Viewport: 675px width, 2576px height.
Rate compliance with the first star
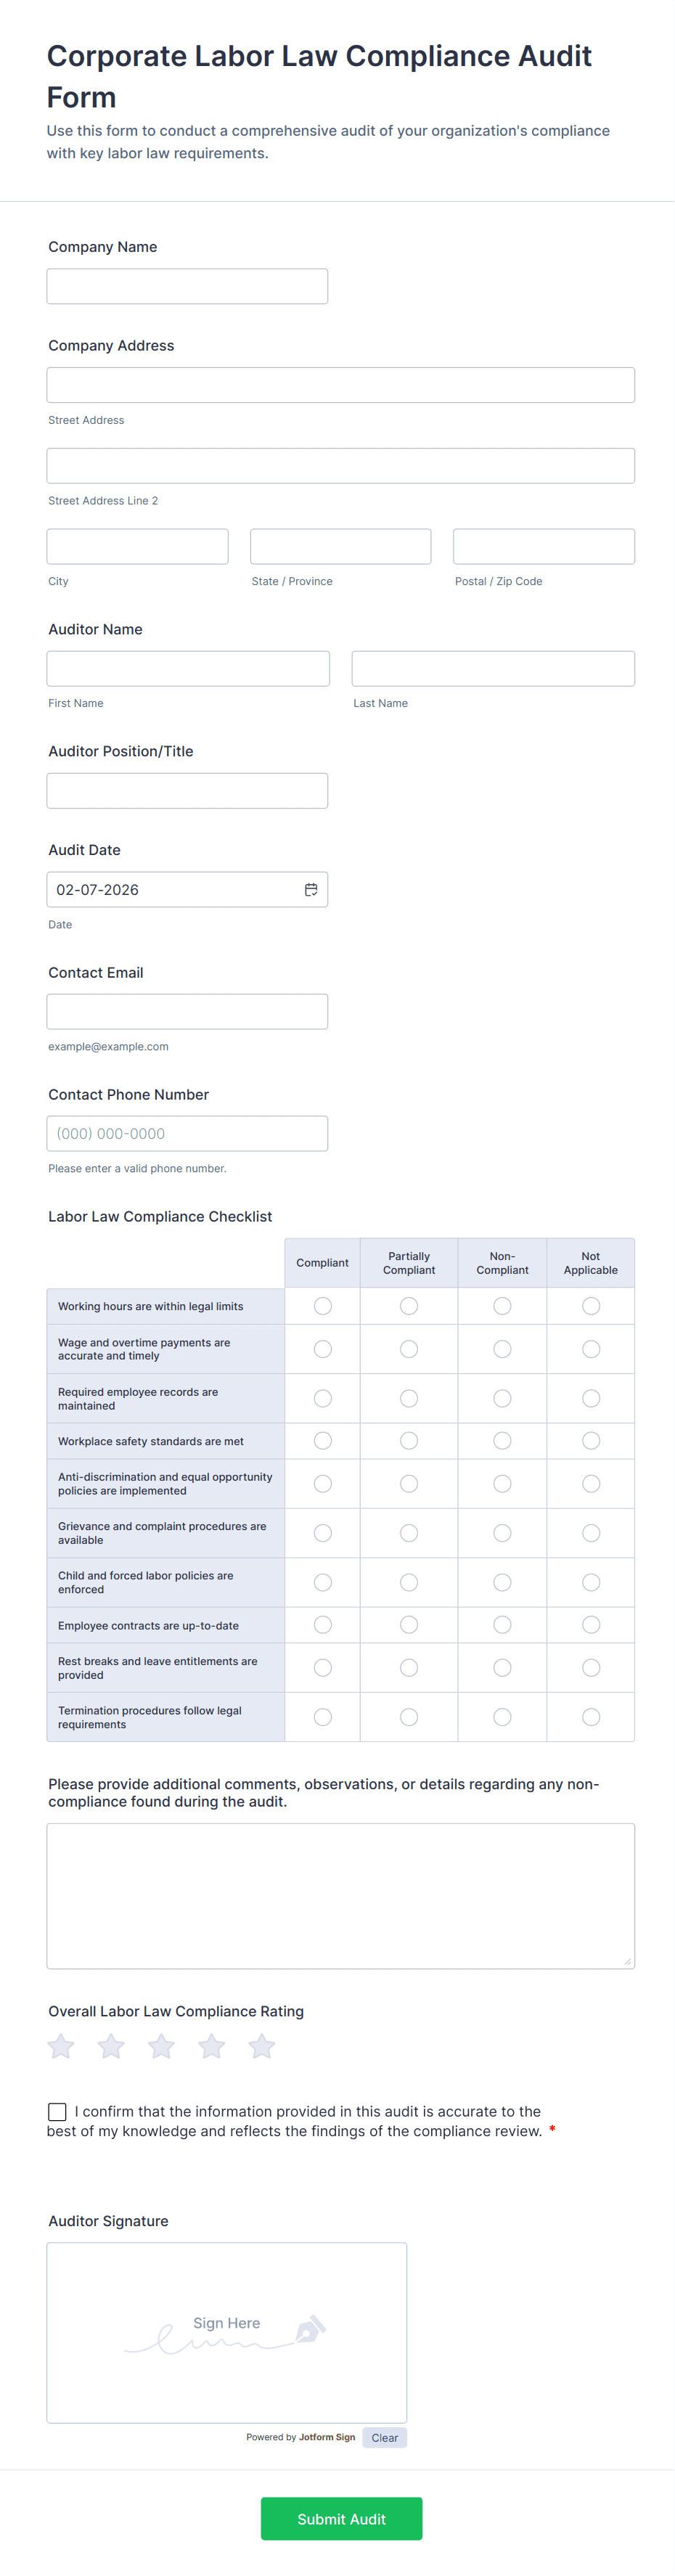(61, 2047)
